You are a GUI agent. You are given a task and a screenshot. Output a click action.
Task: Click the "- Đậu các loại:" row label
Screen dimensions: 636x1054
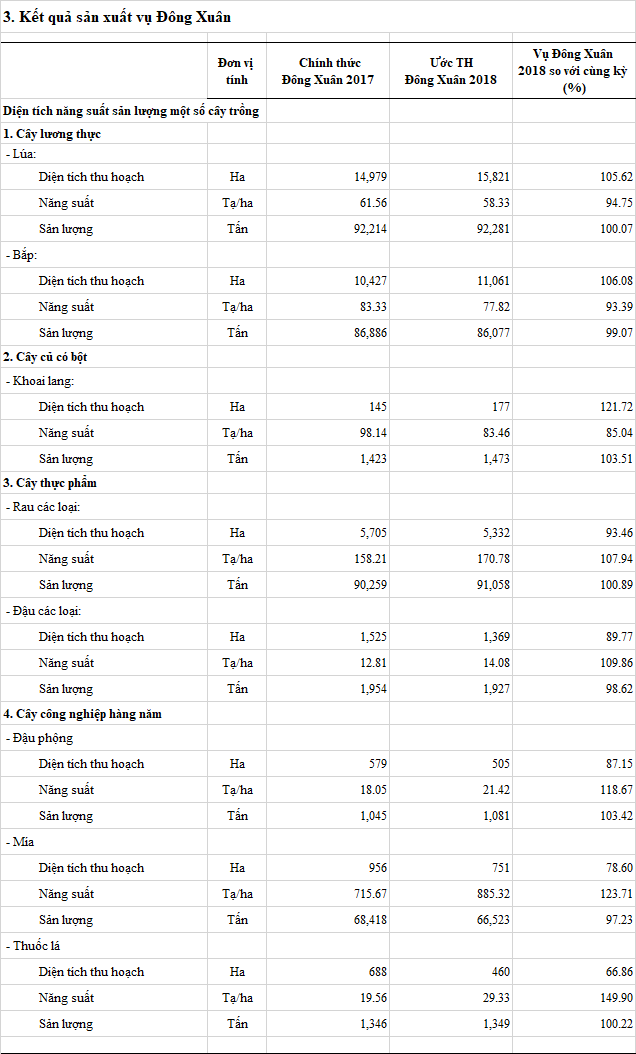(x=43, y=611)
